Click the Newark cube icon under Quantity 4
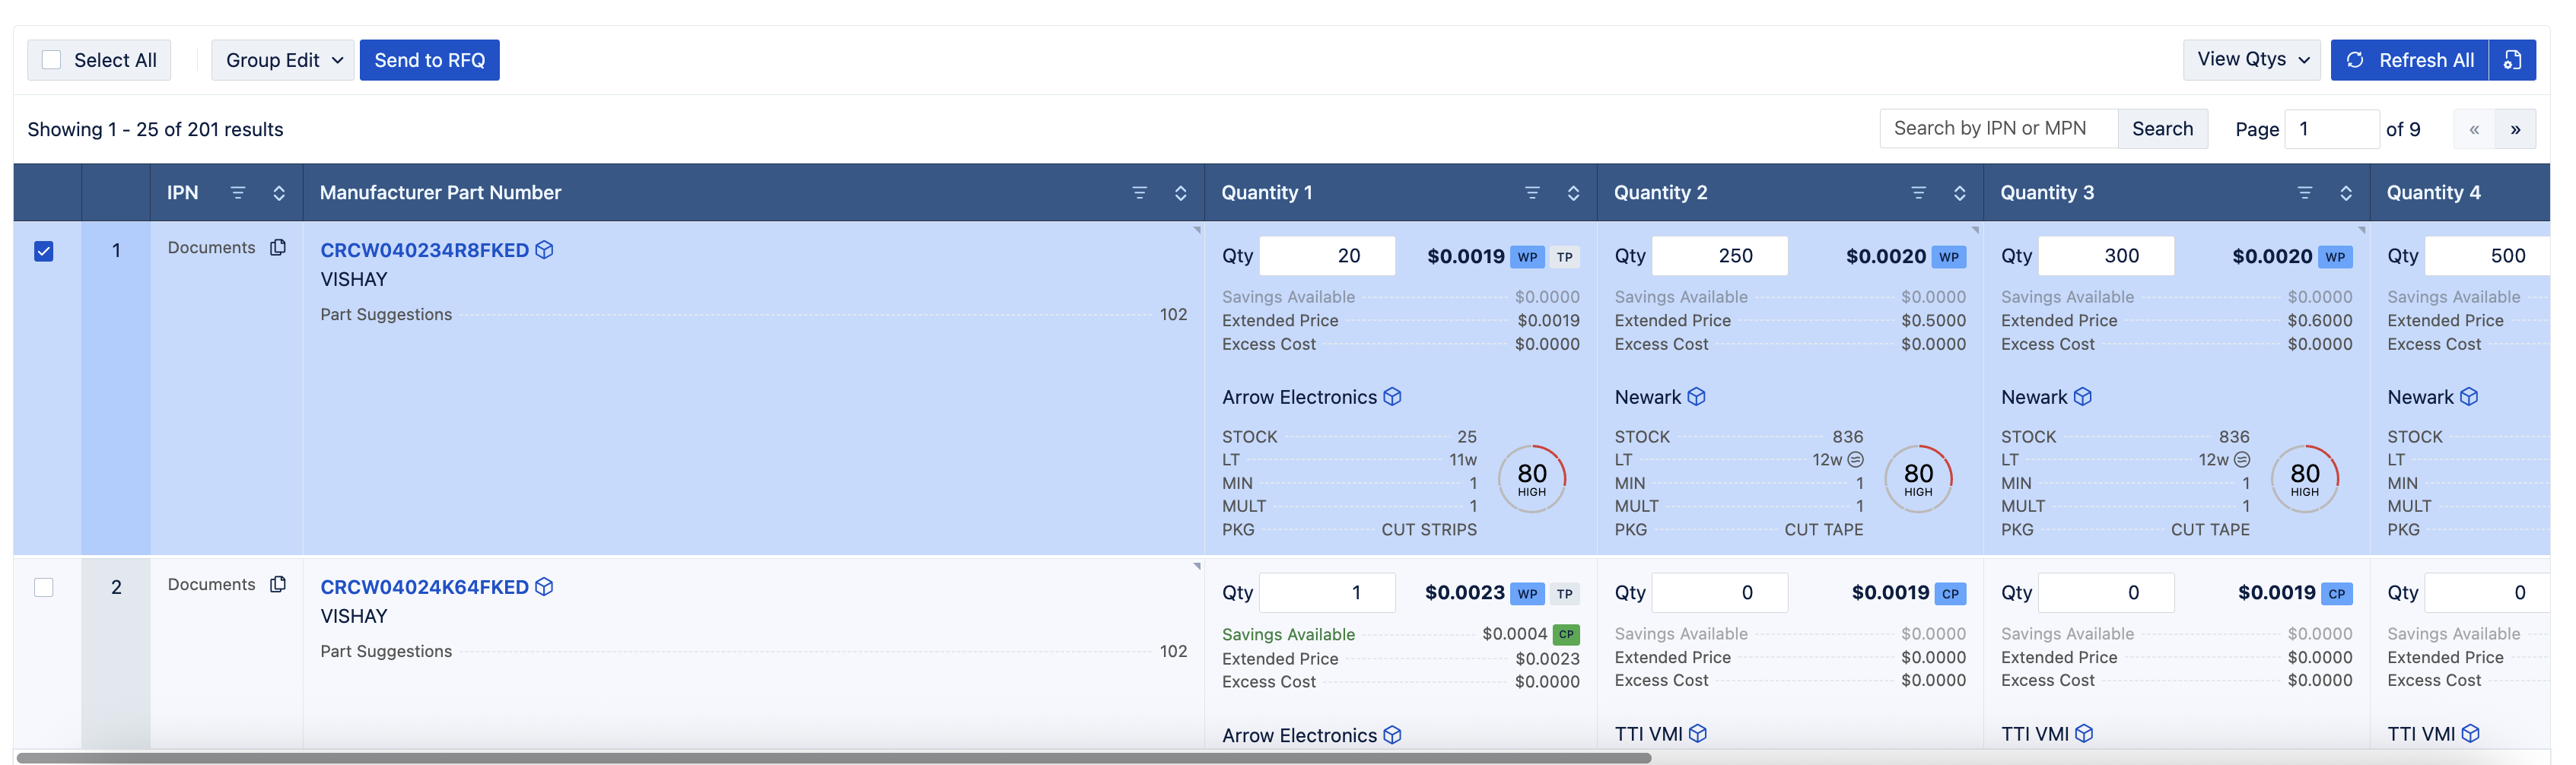Screen dimensions: 2576x765 (x=2469, y=397)
